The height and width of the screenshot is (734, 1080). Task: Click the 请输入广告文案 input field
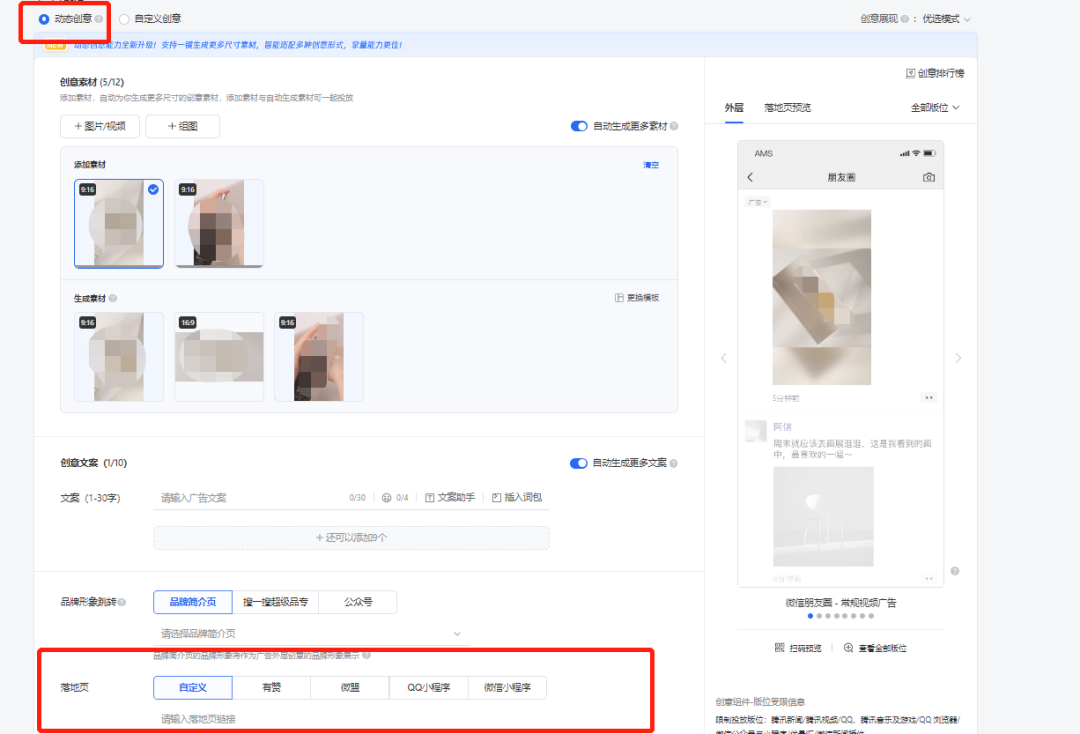pyautogui.click(x=250, y=497)
